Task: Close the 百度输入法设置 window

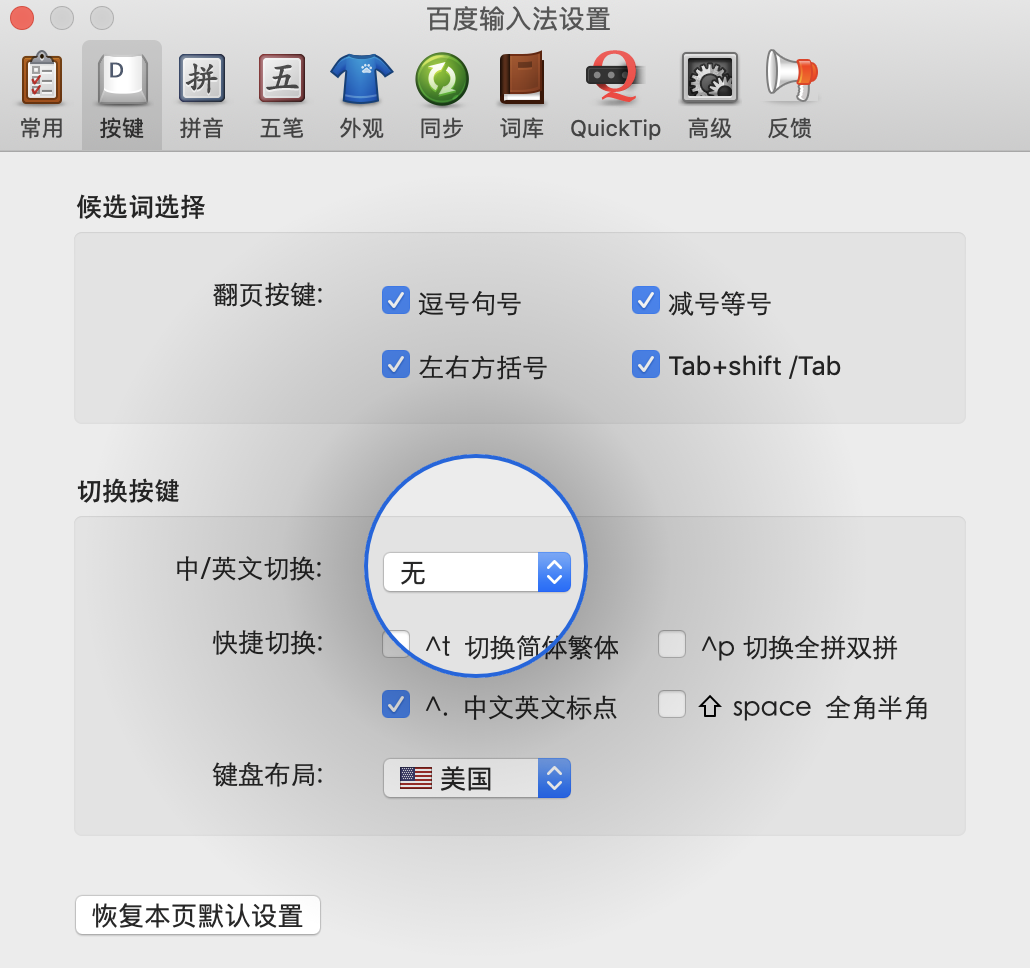Action: (x=22, y=18)
